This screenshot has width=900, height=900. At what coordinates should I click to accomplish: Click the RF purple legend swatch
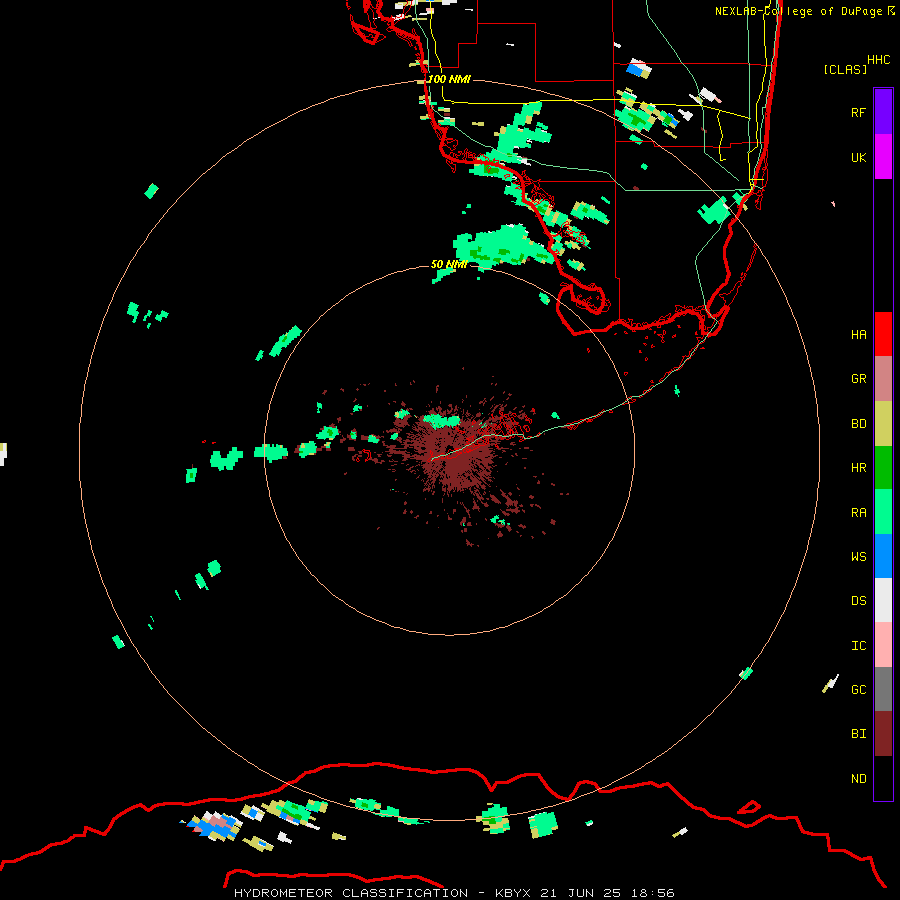883,112
